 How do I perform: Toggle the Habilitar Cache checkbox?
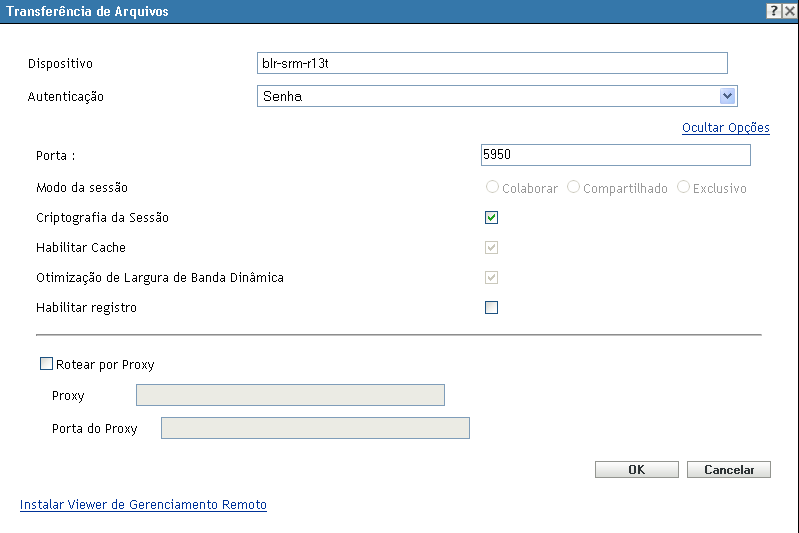(x=491, y=247)
